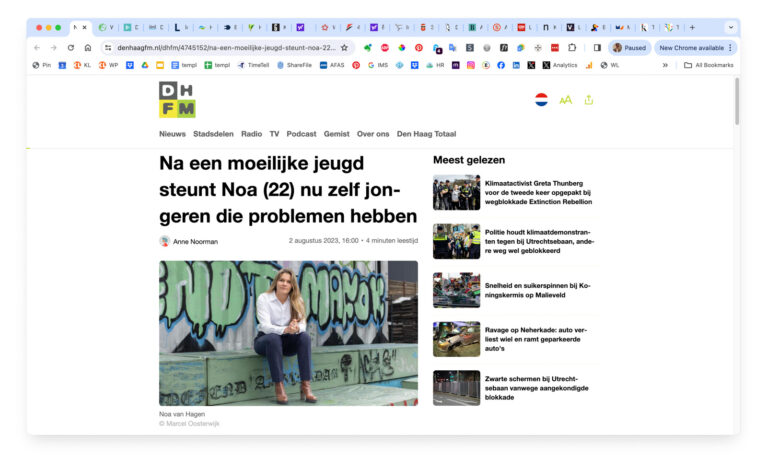Open the ShareFile bookmark
The width and height of the screenshot is (767, 470).
pyautogui.click(x=294, y=65)
